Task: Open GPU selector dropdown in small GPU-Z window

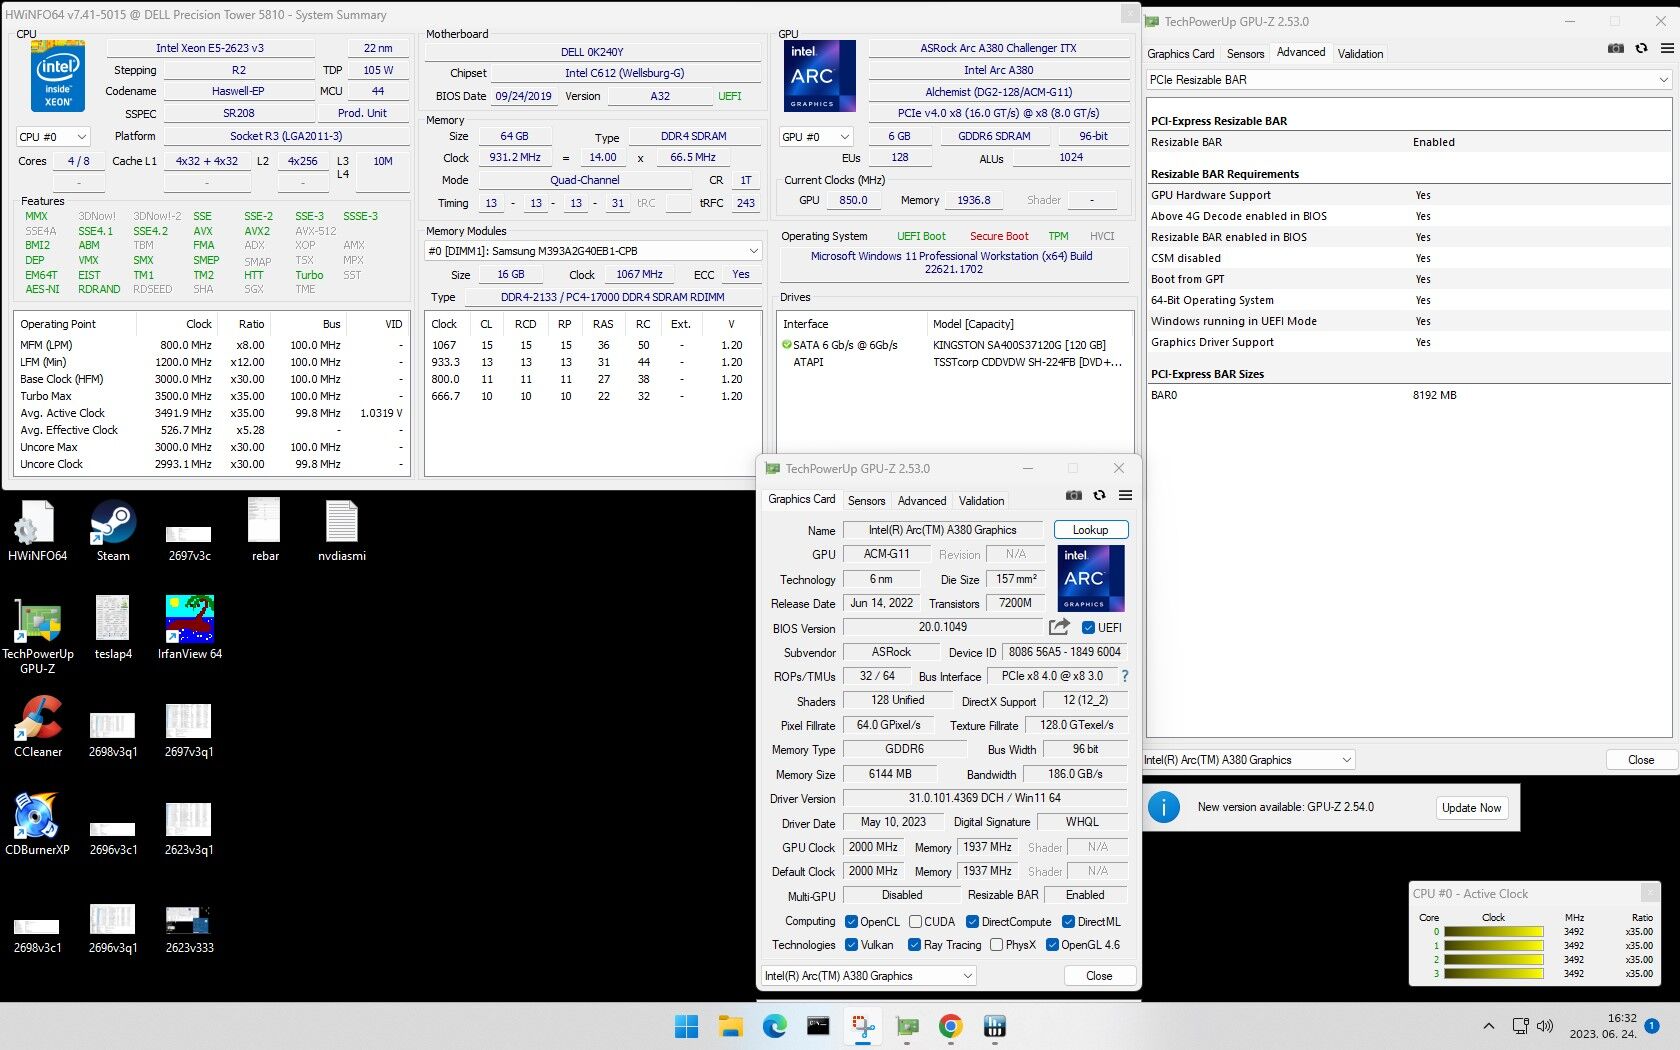Action: pos(868,976)
